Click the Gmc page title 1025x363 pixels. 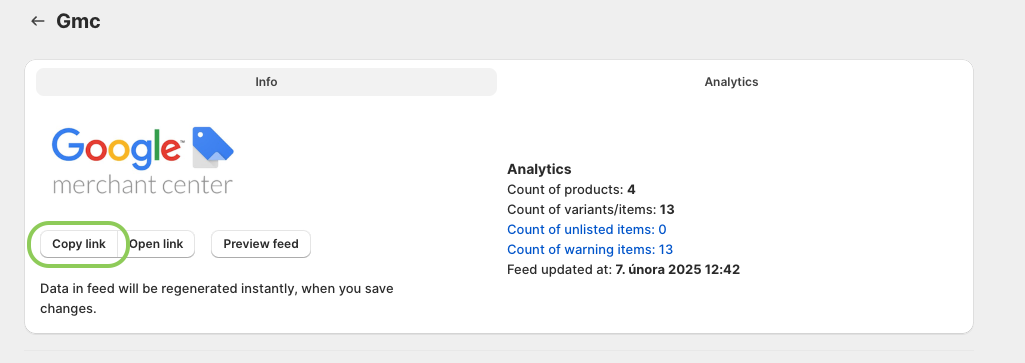coord(78,21)
